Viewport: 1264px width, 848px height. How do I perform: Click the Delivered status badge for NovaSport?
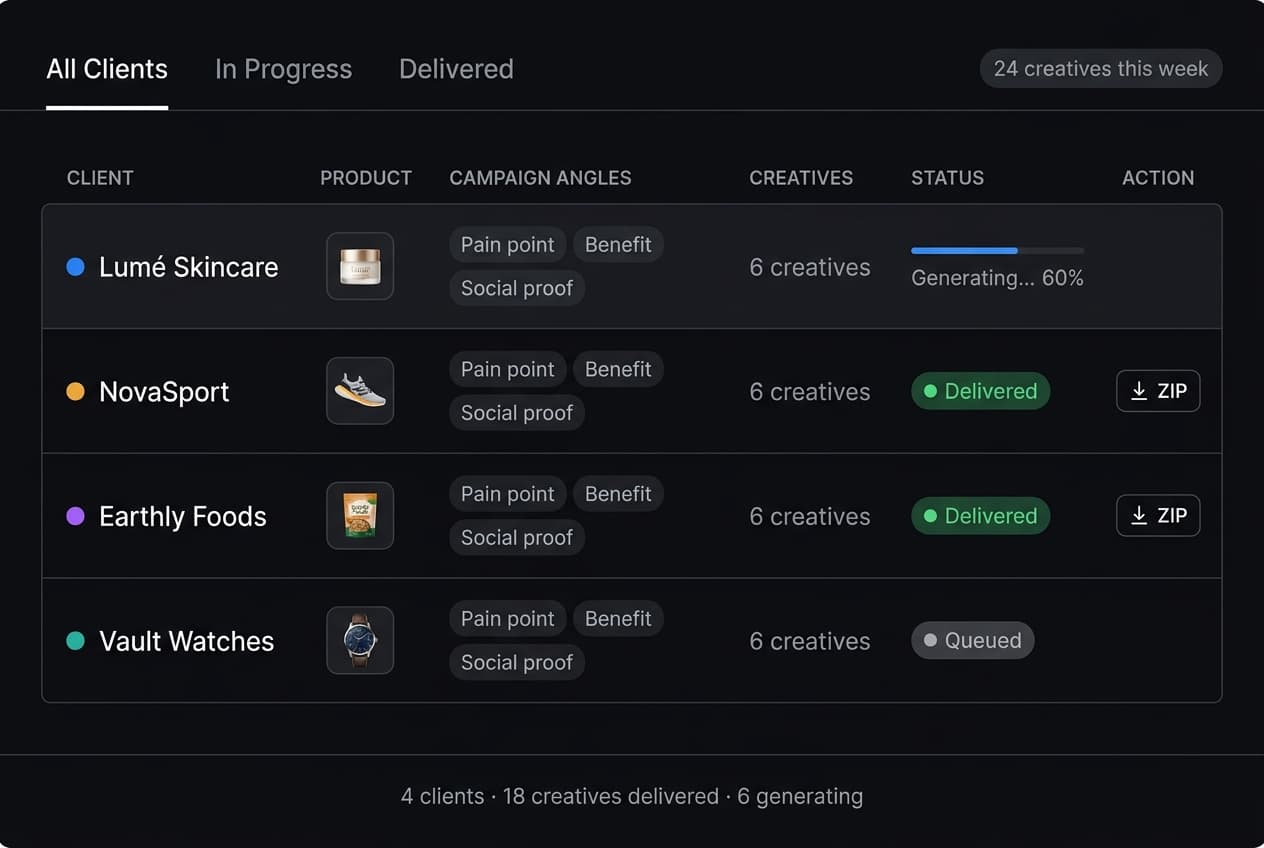coord(980,391)
